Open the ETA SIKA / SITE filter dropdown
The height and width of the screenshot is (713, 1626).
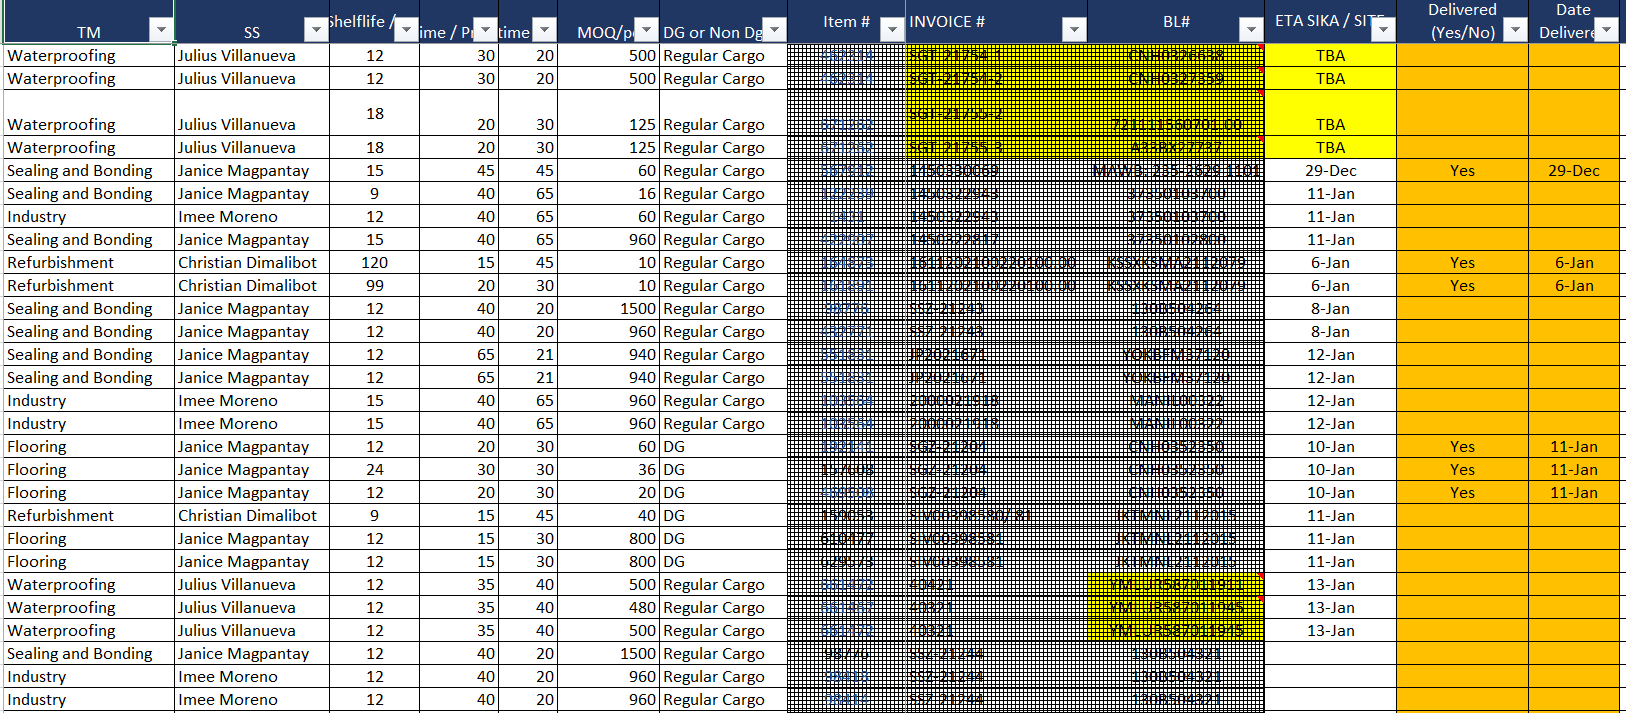click(1383, 31)
